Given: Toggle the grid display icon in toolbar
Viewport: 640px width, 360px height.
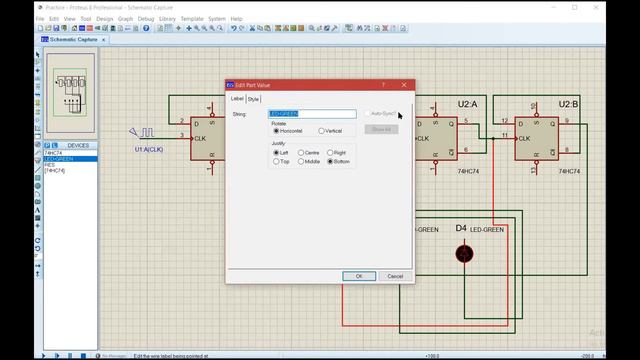Looking at the screenshot, I should pos(169,28).
